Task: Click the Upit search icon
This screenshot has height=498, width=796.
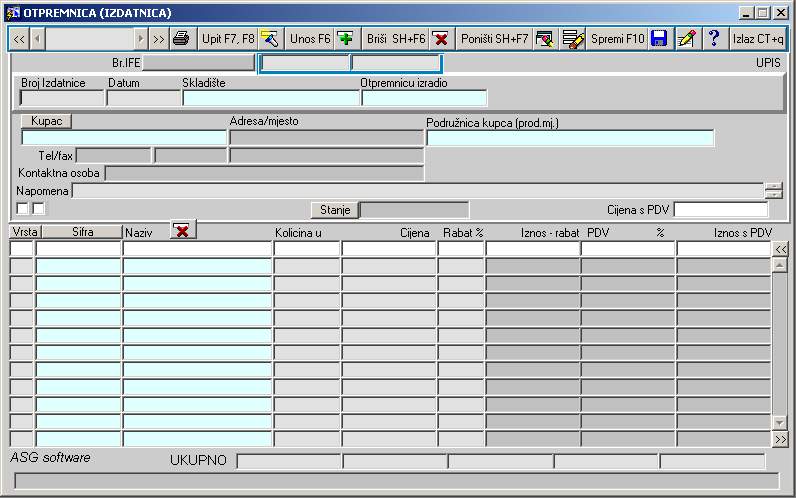Action: [x=269, y=39]
